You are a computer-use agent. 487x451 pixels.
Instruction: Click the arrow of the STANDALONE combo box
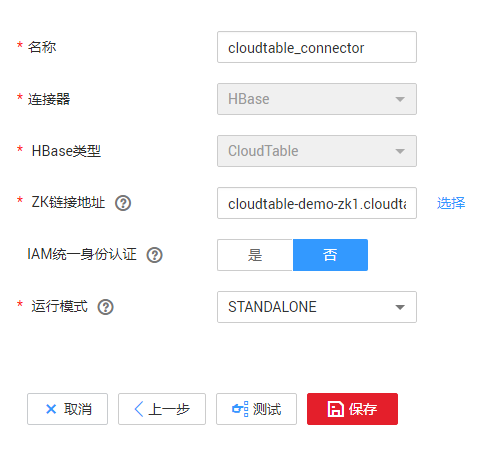(400, 307)
